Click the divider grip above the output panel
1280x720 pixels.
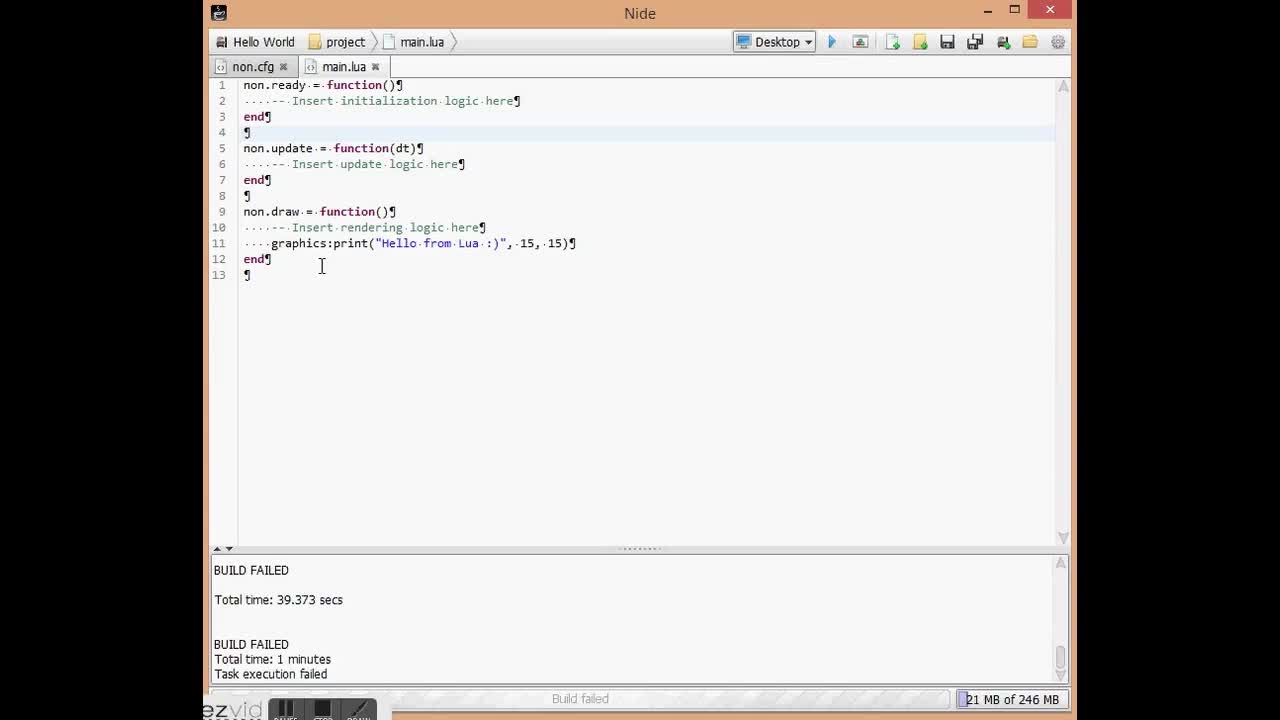pos(640,548)
